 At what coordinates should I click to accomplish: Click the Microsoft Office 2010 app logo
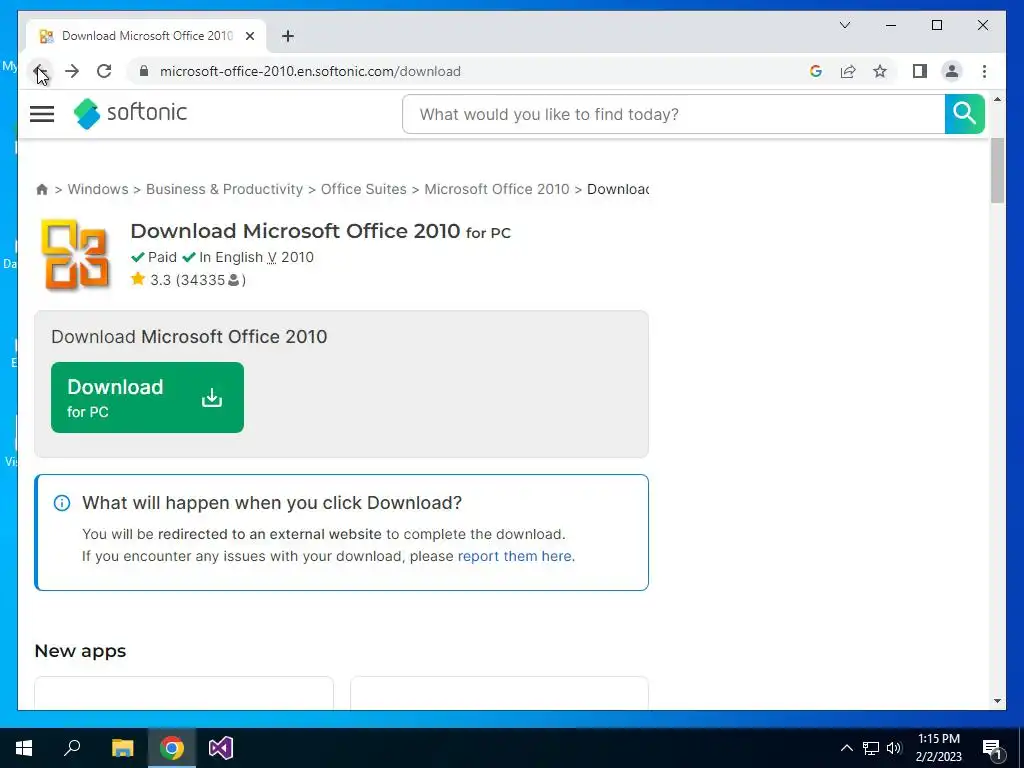[75, 255]
